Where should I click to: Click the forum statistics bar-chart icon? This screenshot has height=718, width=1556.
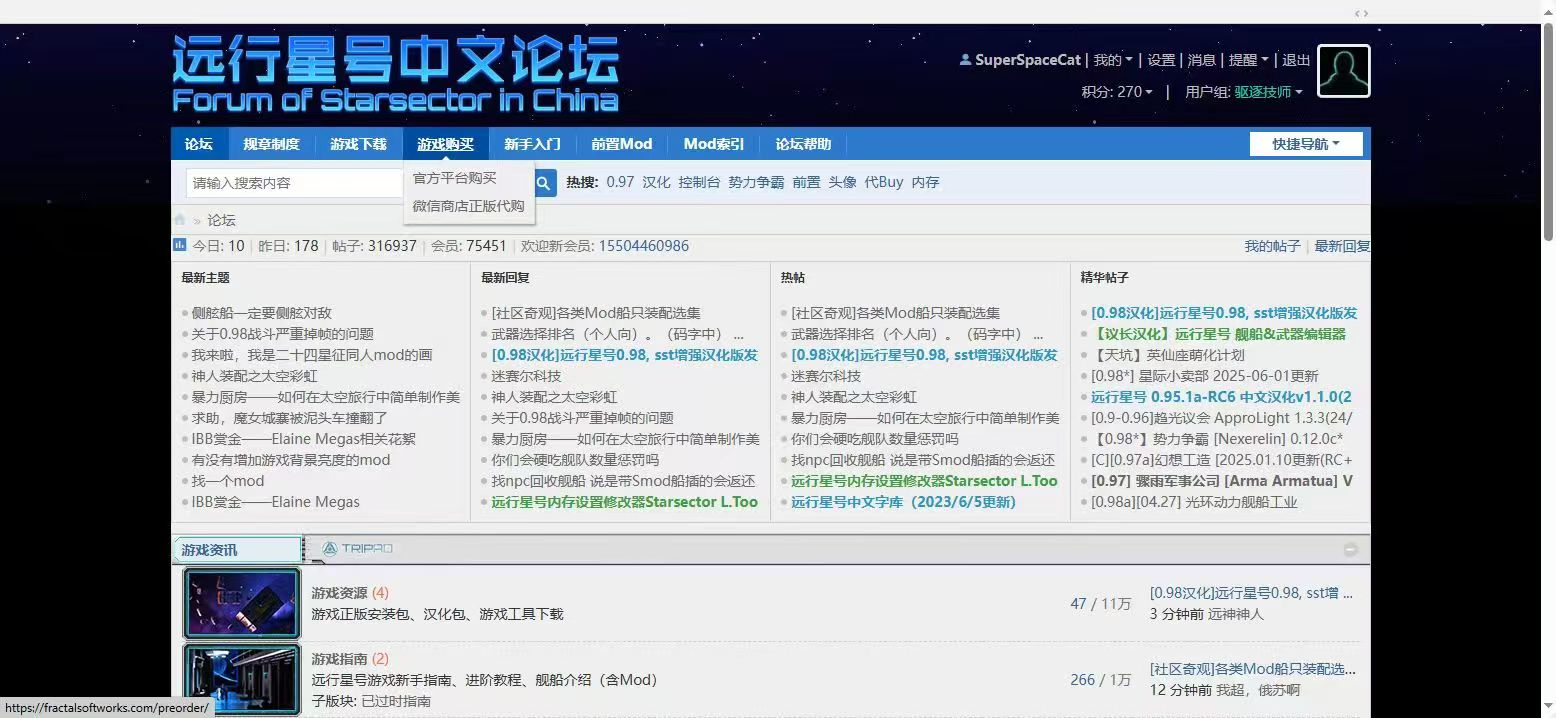180,245
